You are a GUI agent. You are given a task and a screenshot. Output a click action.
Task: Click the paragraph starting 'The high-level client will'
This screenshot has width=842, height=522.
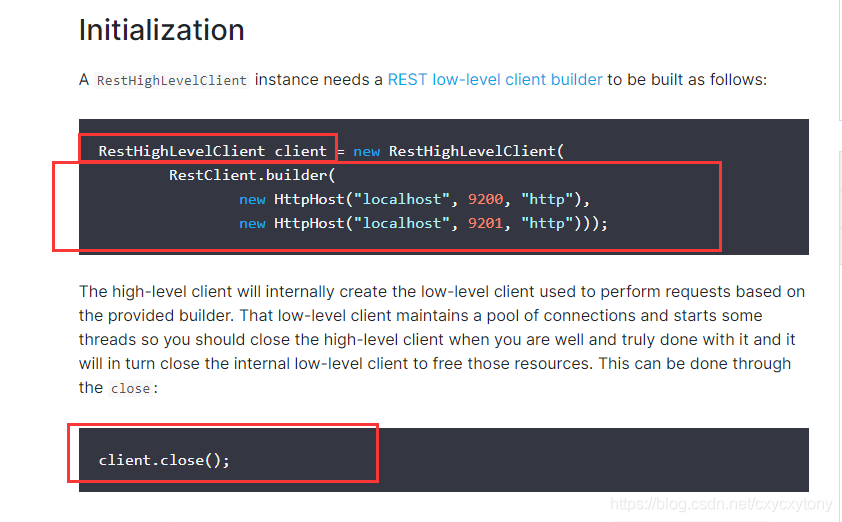click(x=442, y=339)
